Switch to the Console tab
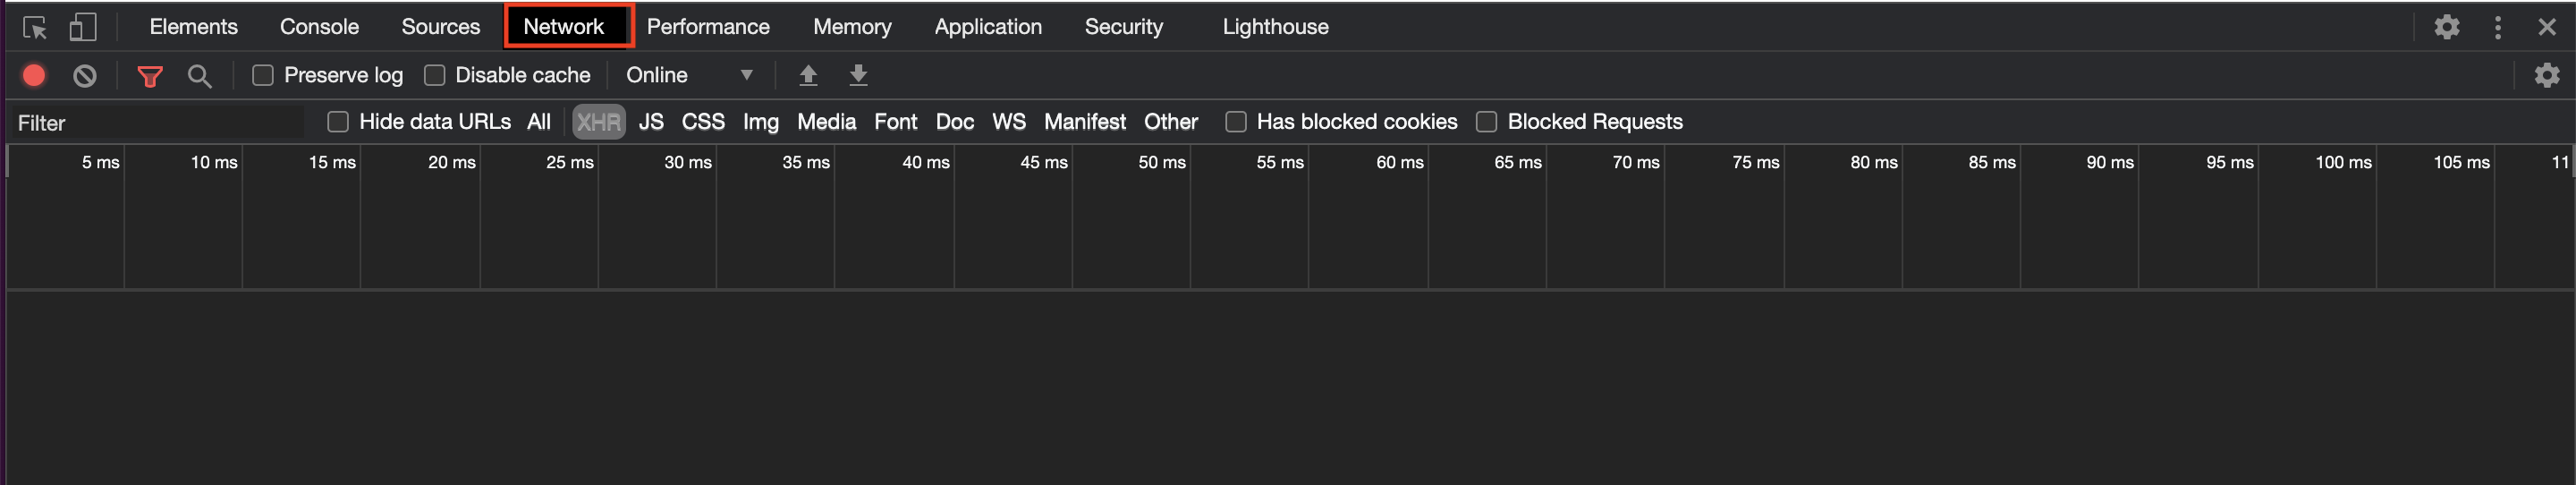This screenshot has width=2576, height=485. coord(319,27)
